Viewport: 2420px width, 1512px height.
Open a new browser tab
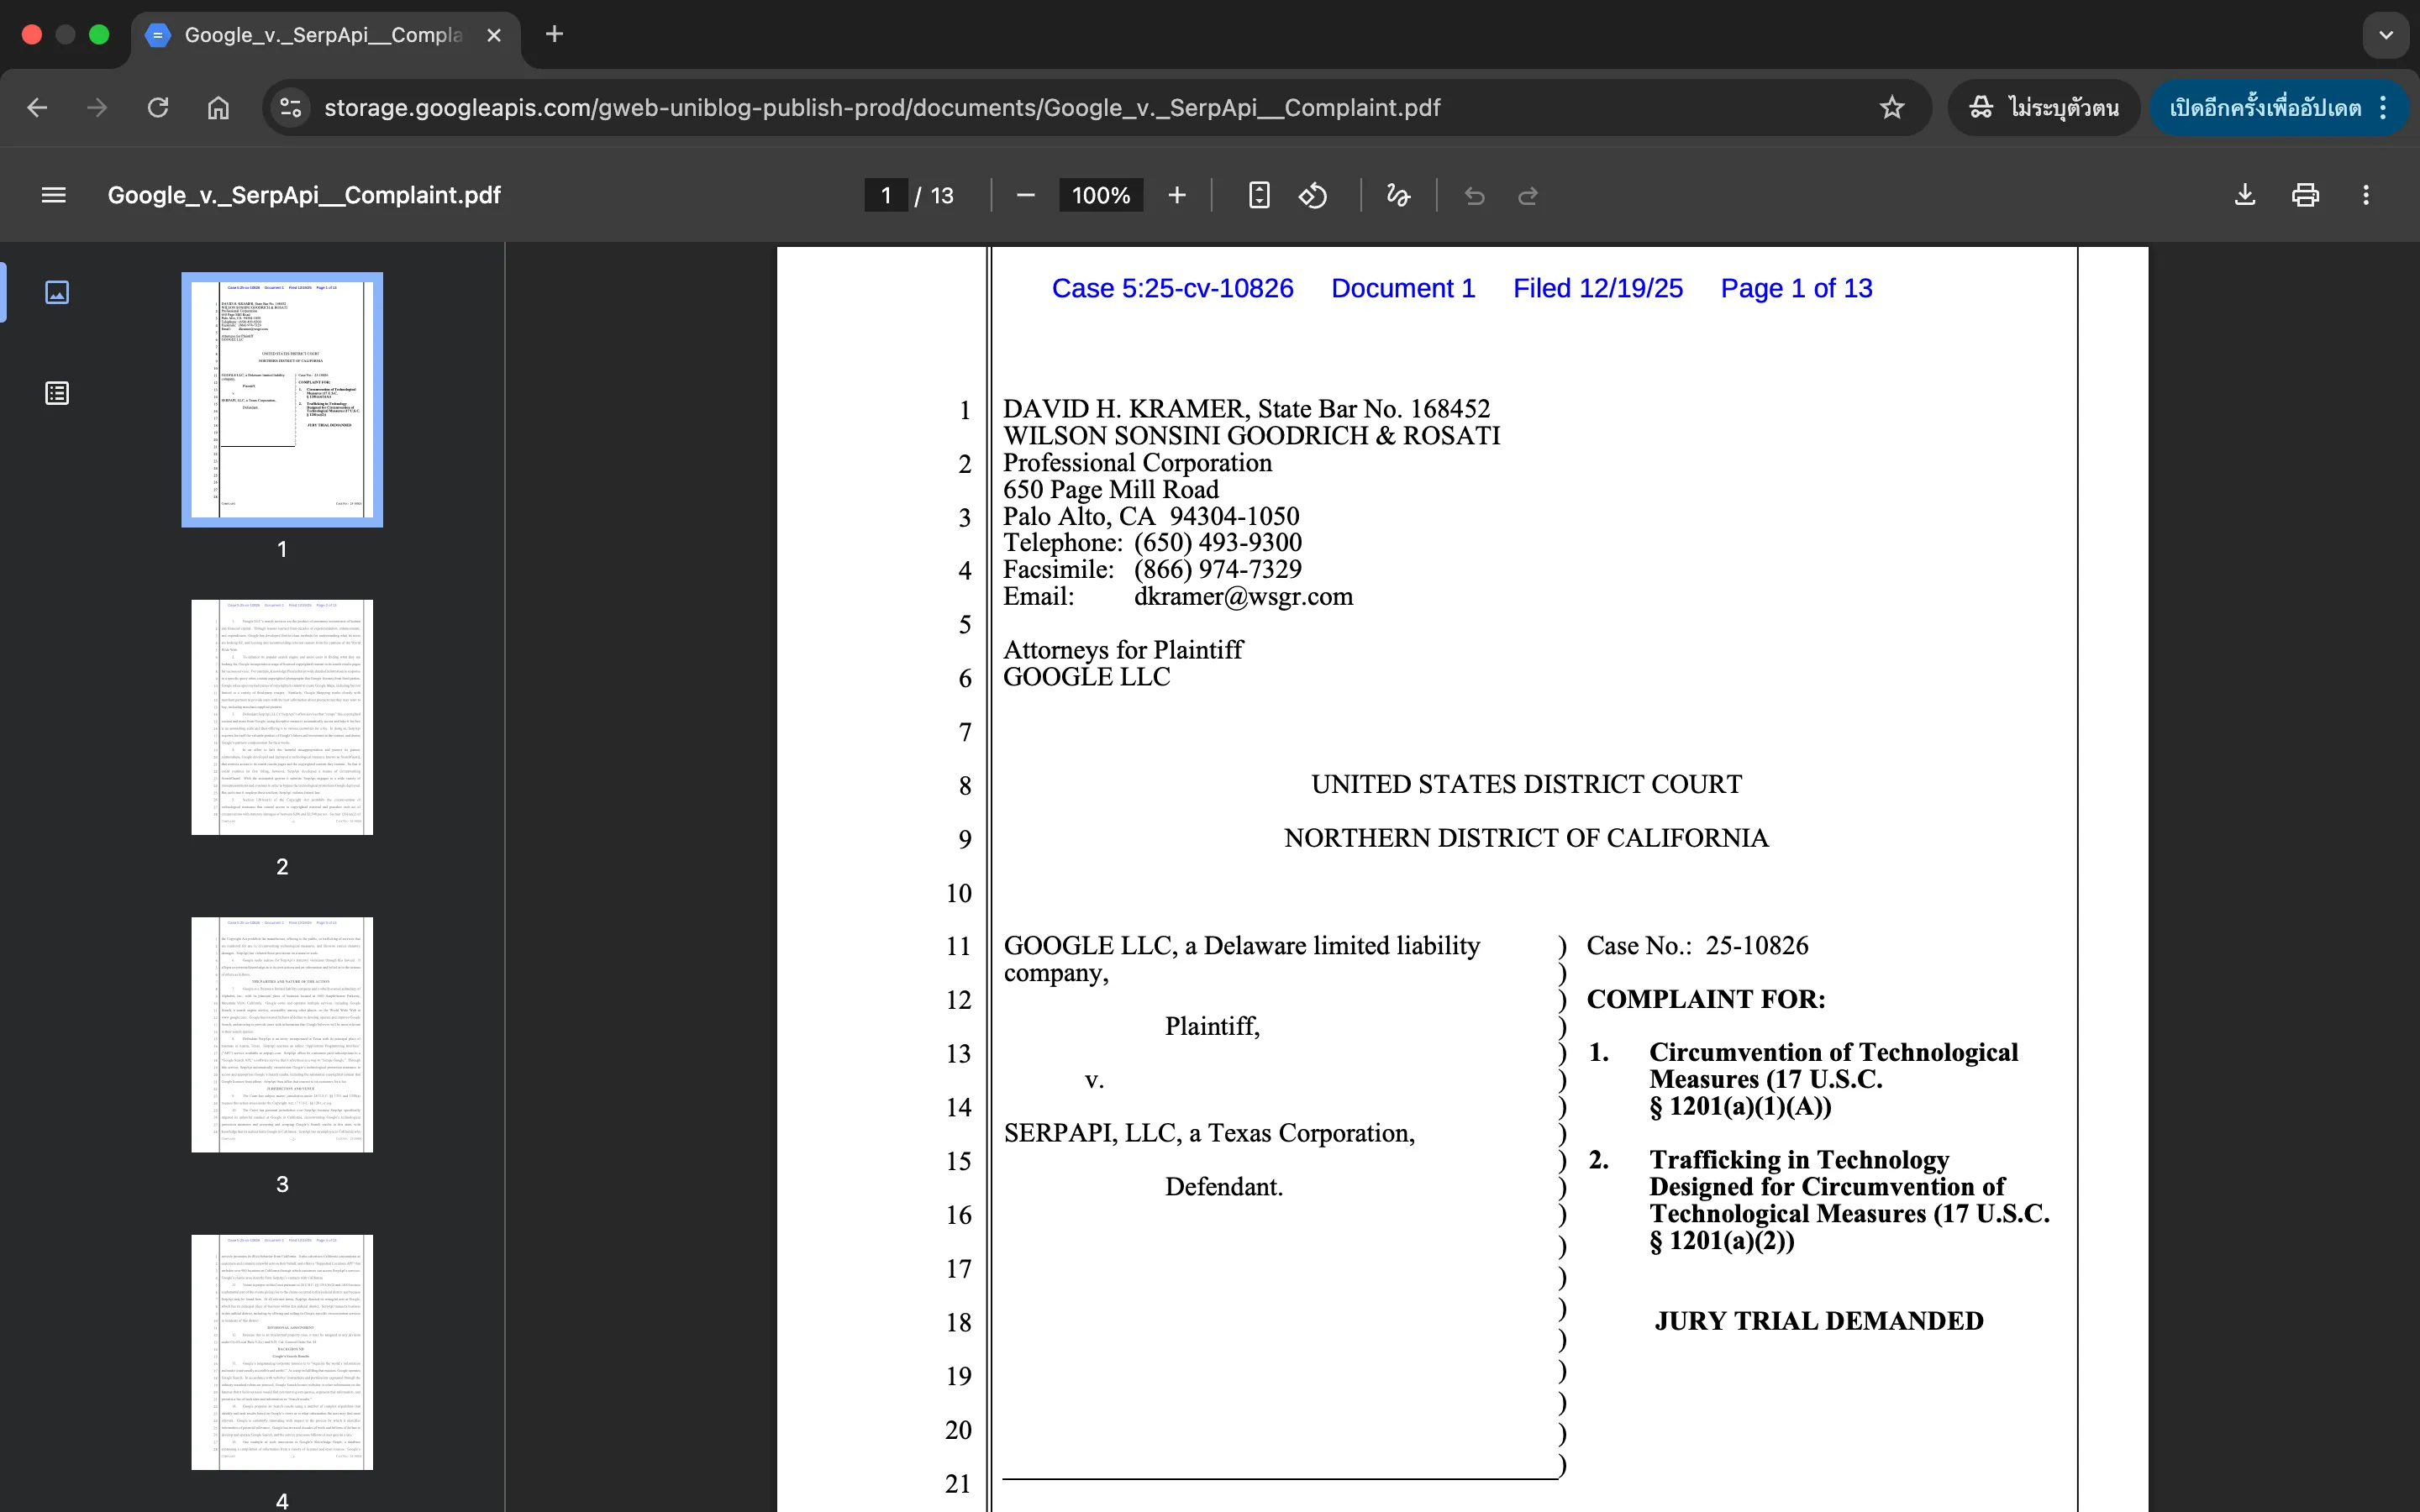[x=554, y=35]
